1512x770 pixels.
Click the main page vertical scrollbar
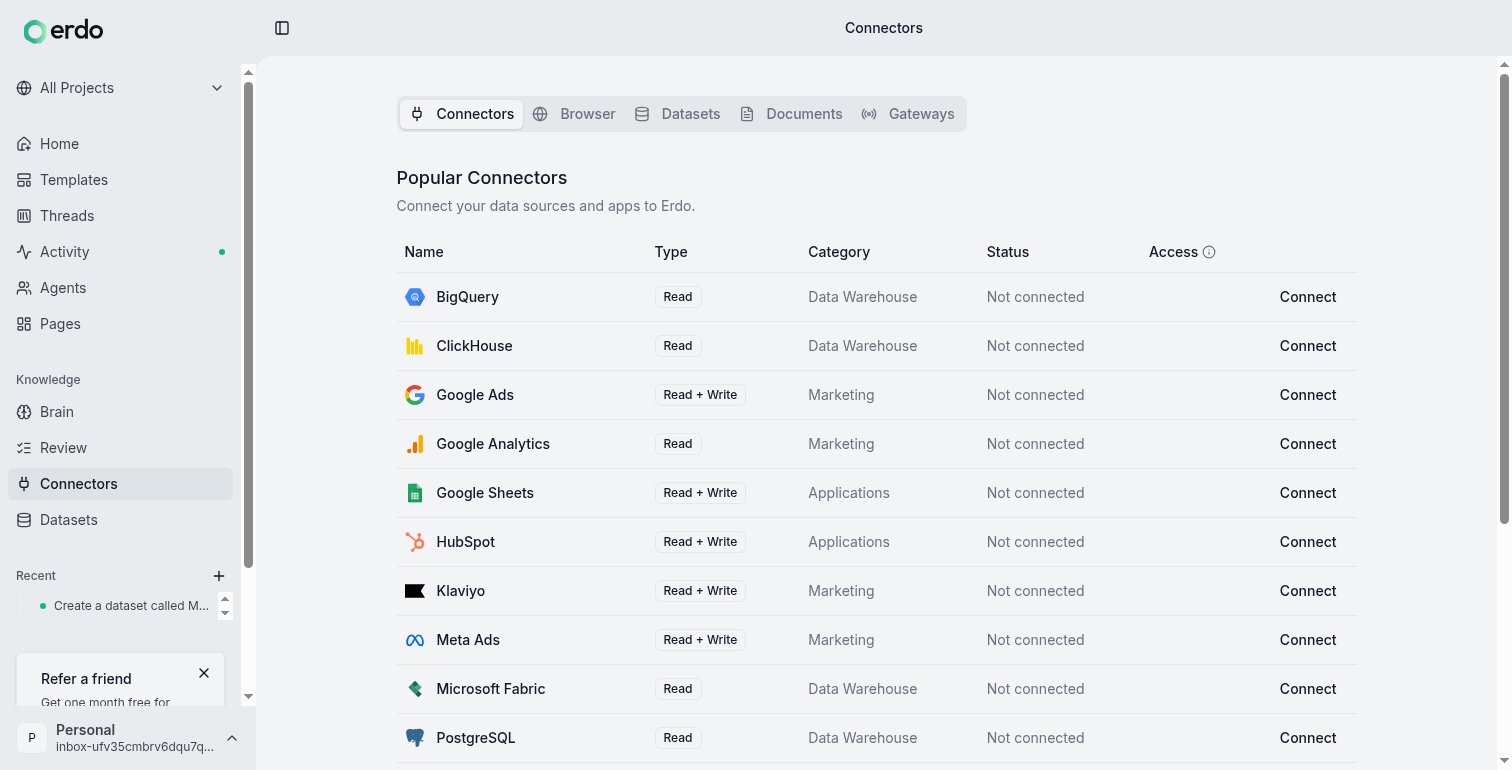(1504, 298)
